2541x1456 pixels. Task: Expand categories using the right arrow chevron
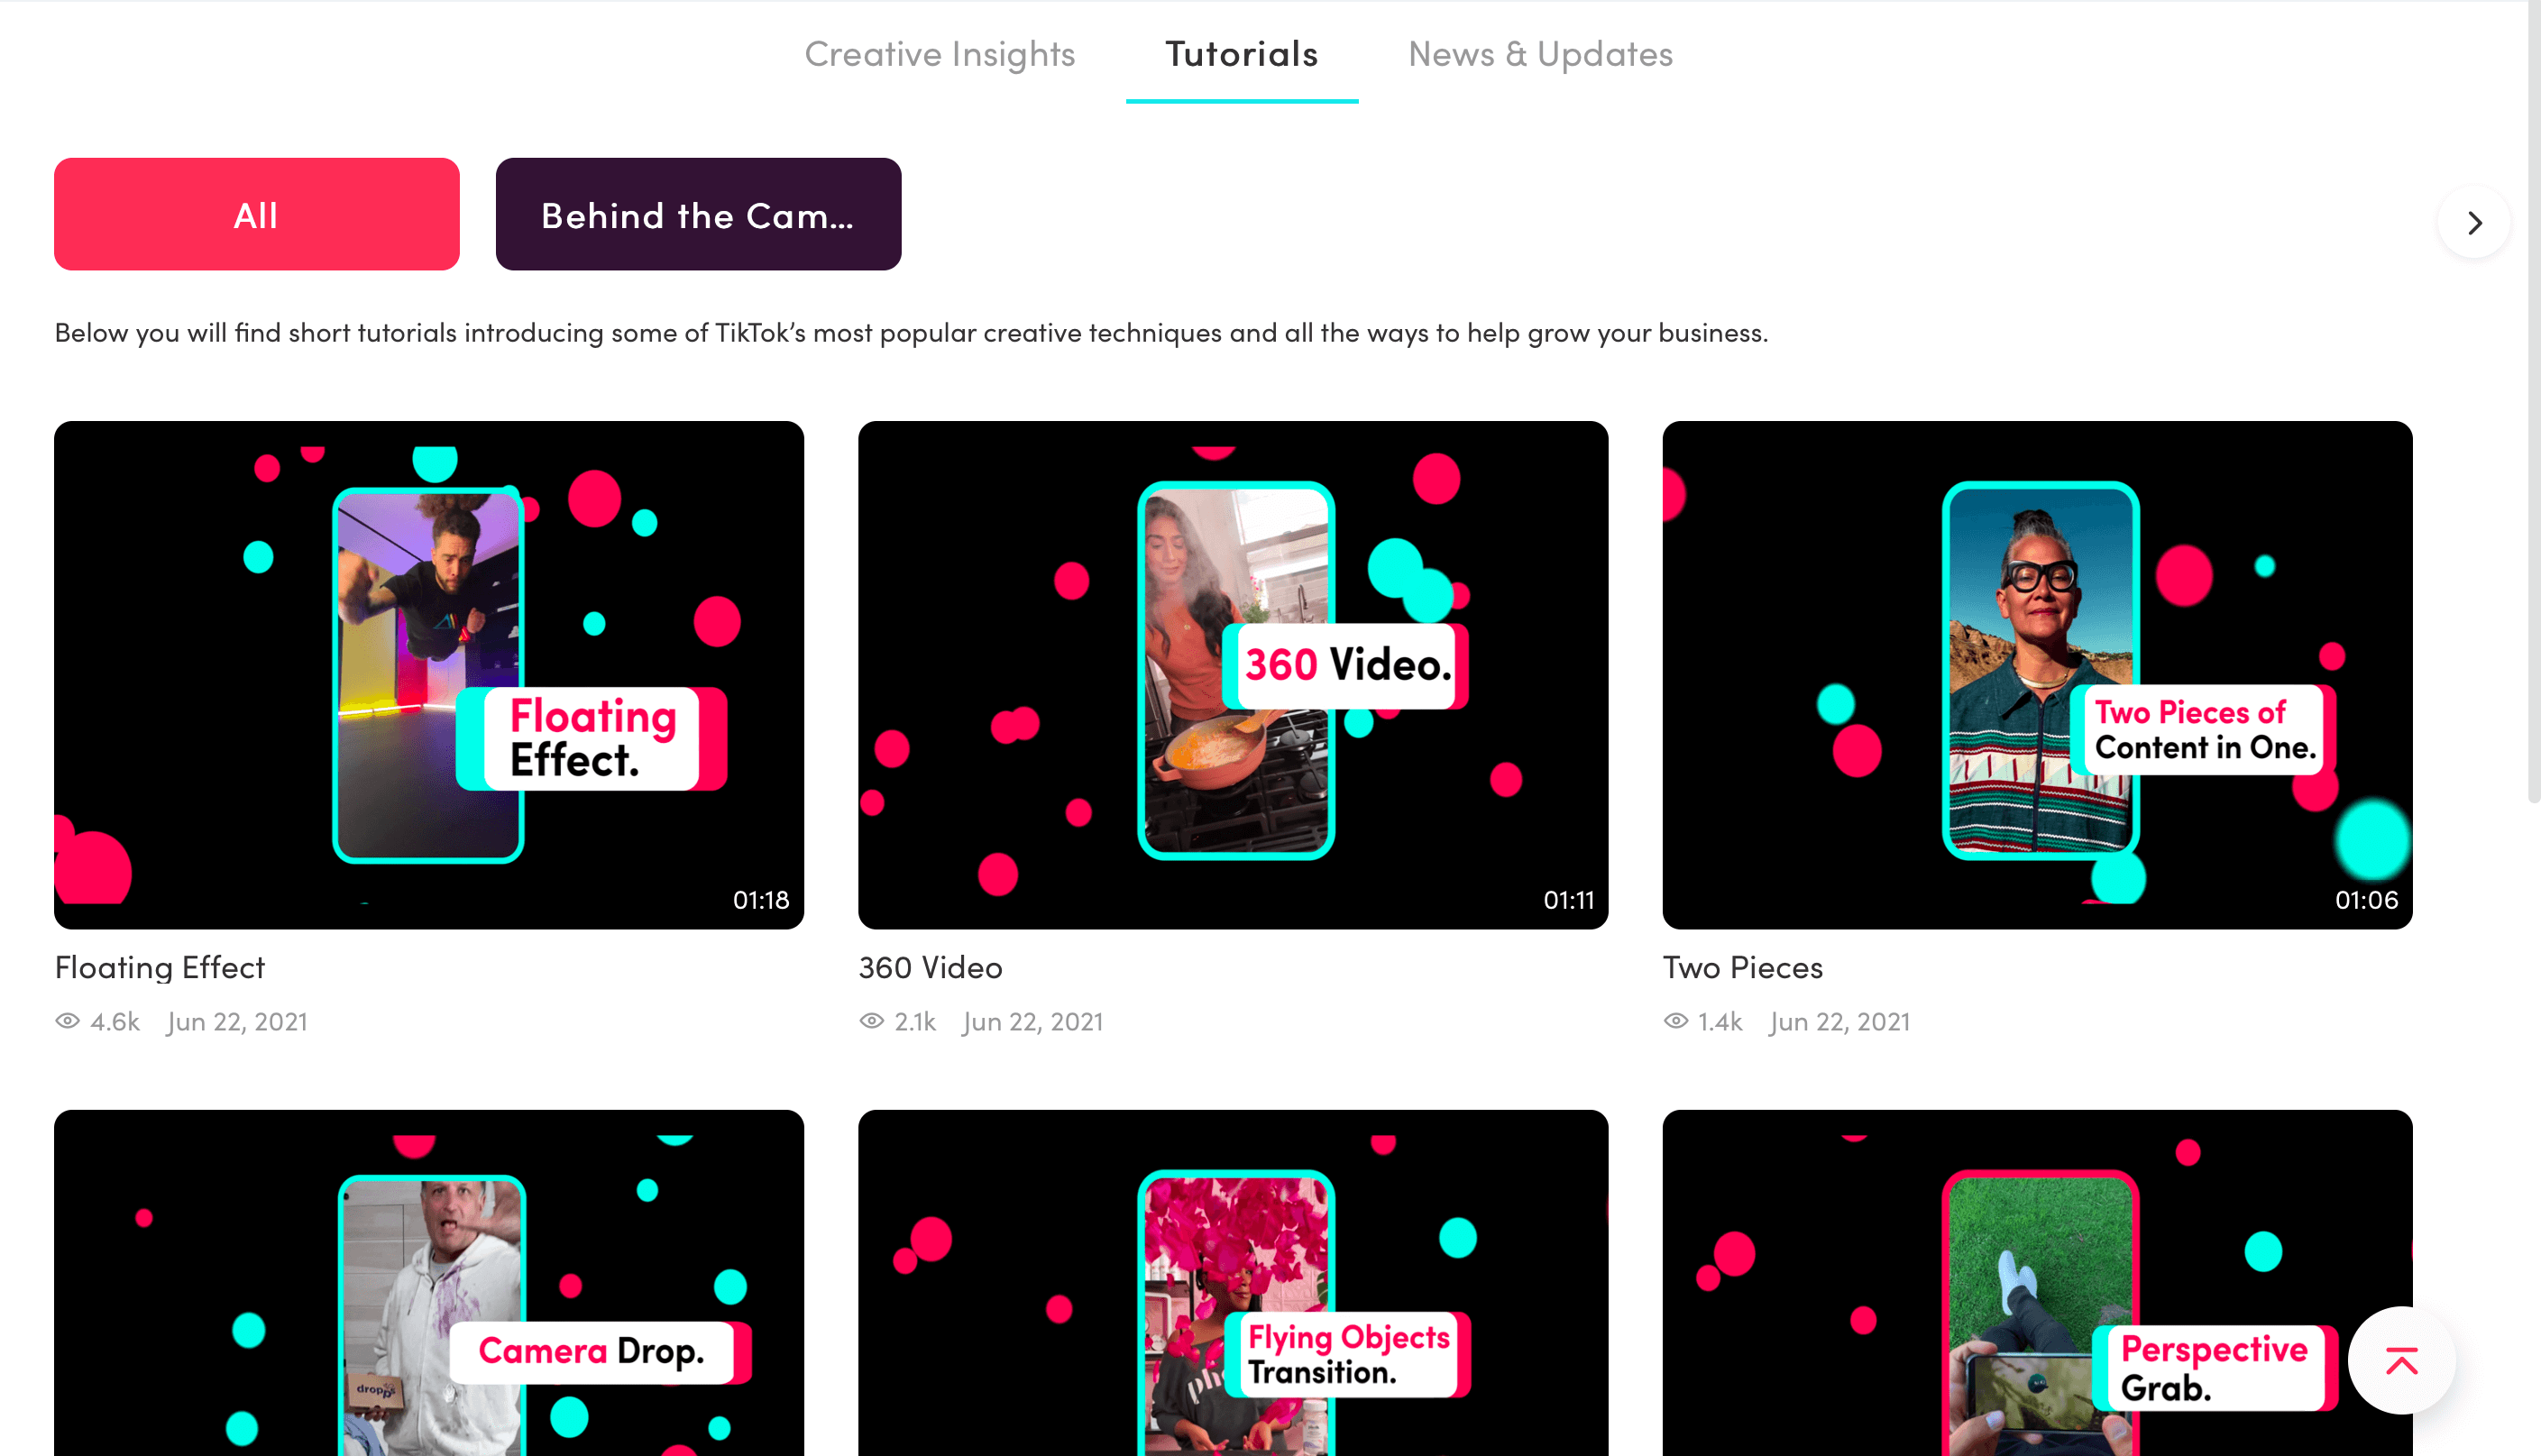click(x=2474, y=224)
